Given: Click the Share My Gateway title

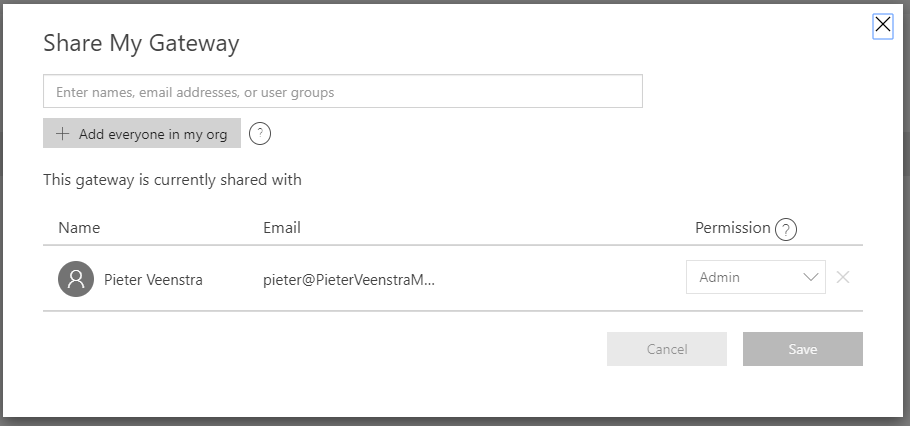Looking at the screenshot, I should point(141,44).
